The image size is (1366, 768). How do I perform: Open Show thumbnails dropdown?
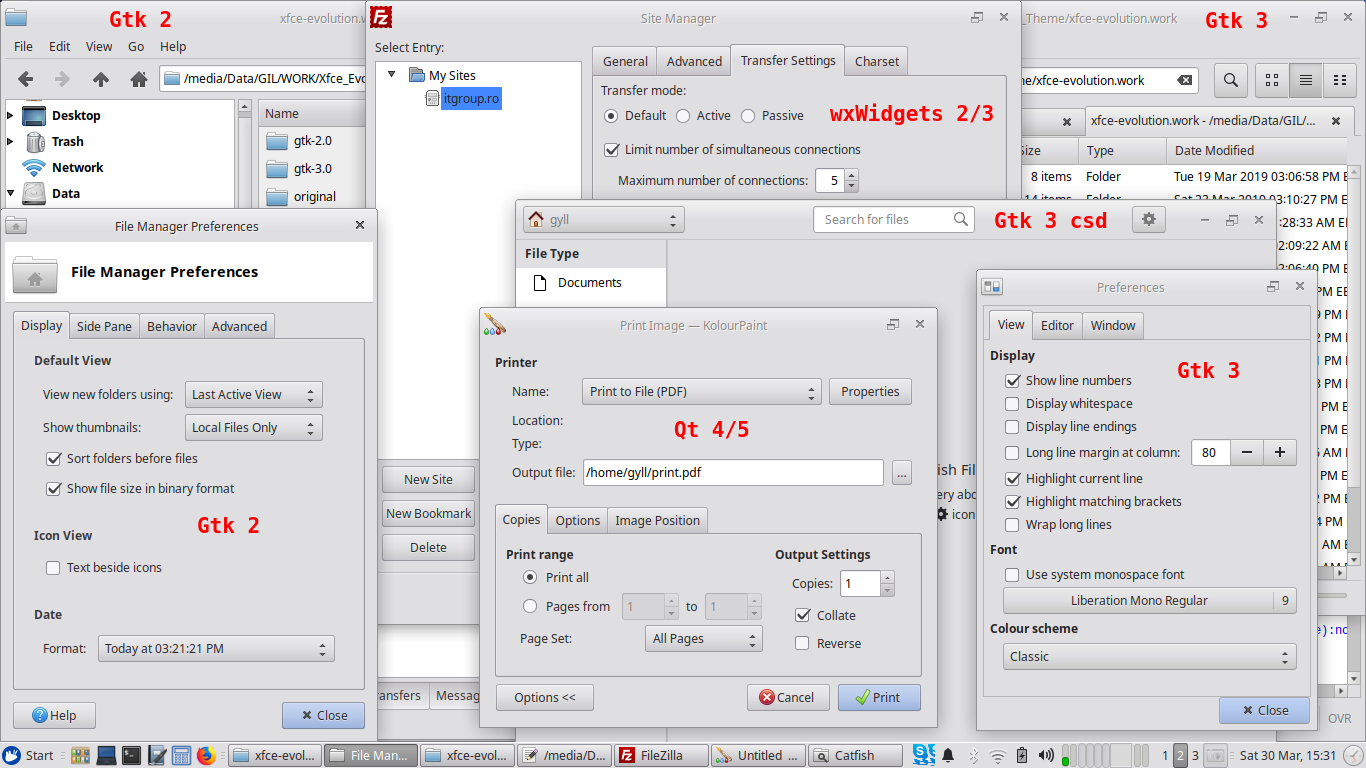[254, 428]
